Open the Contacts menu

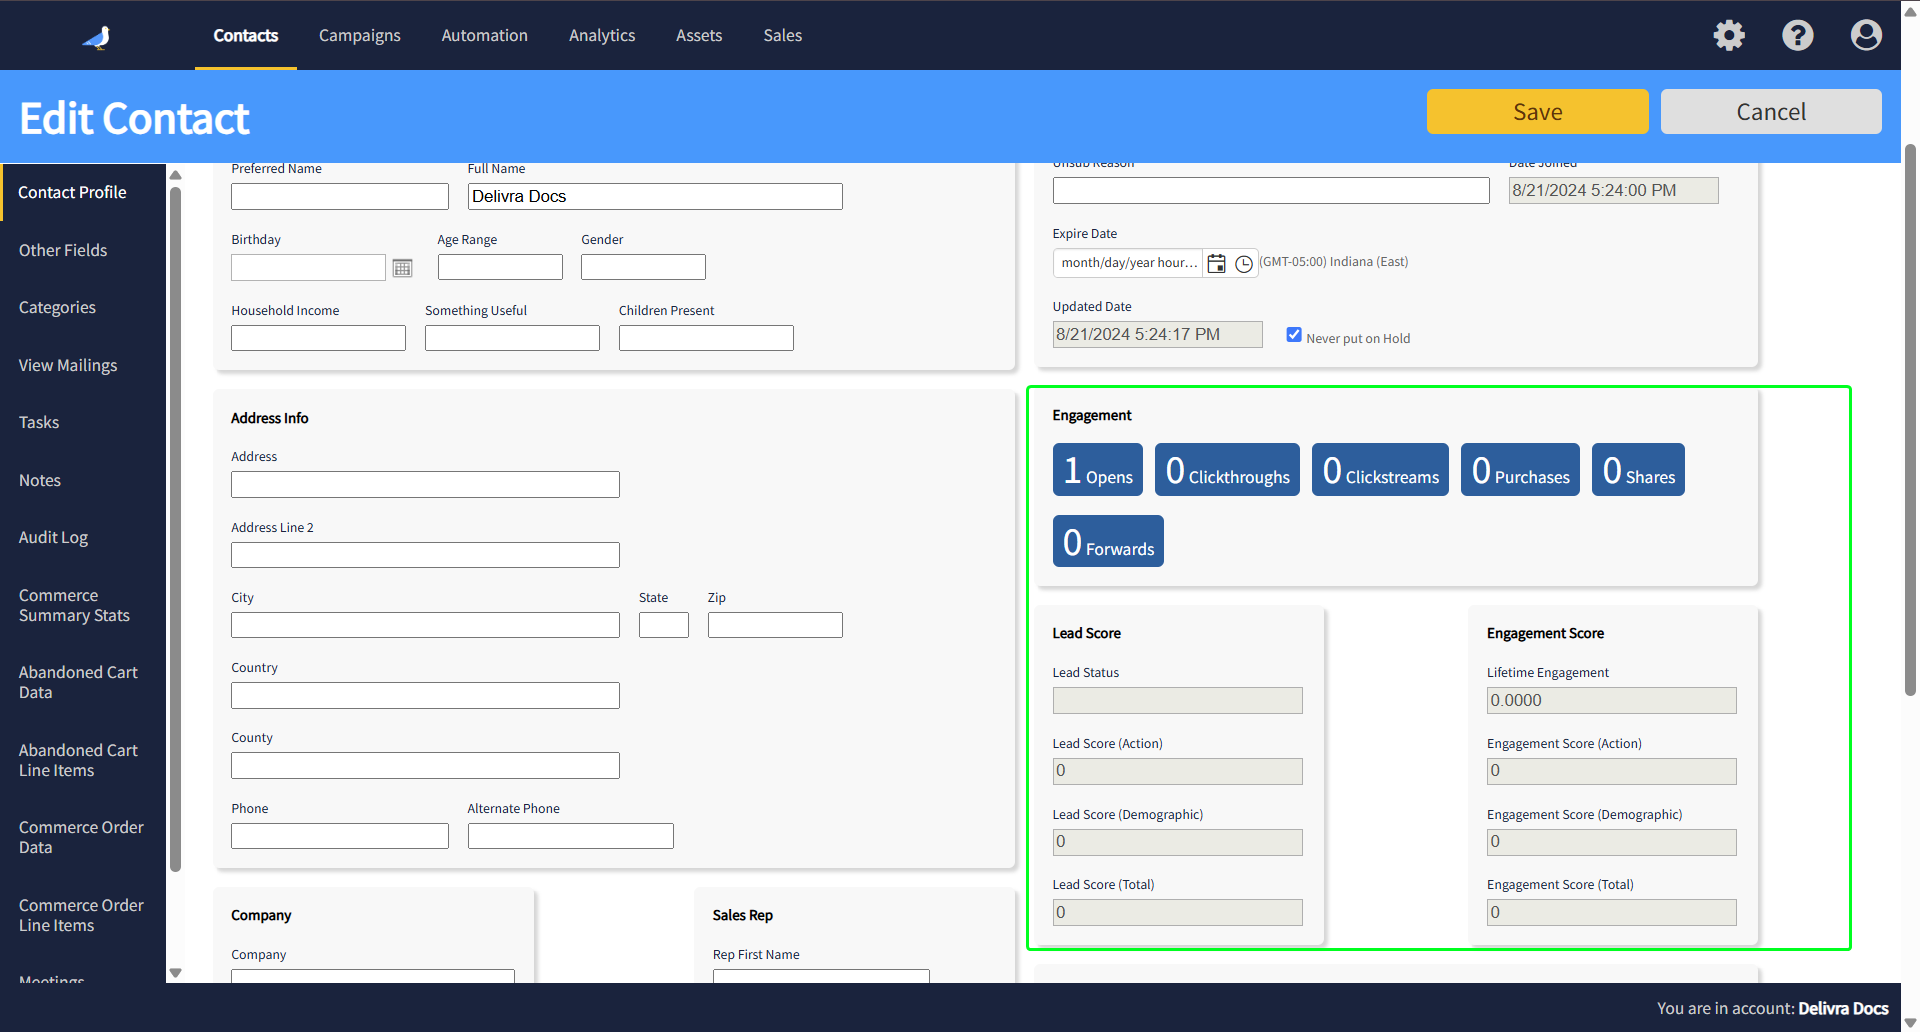tap(246, 35)
